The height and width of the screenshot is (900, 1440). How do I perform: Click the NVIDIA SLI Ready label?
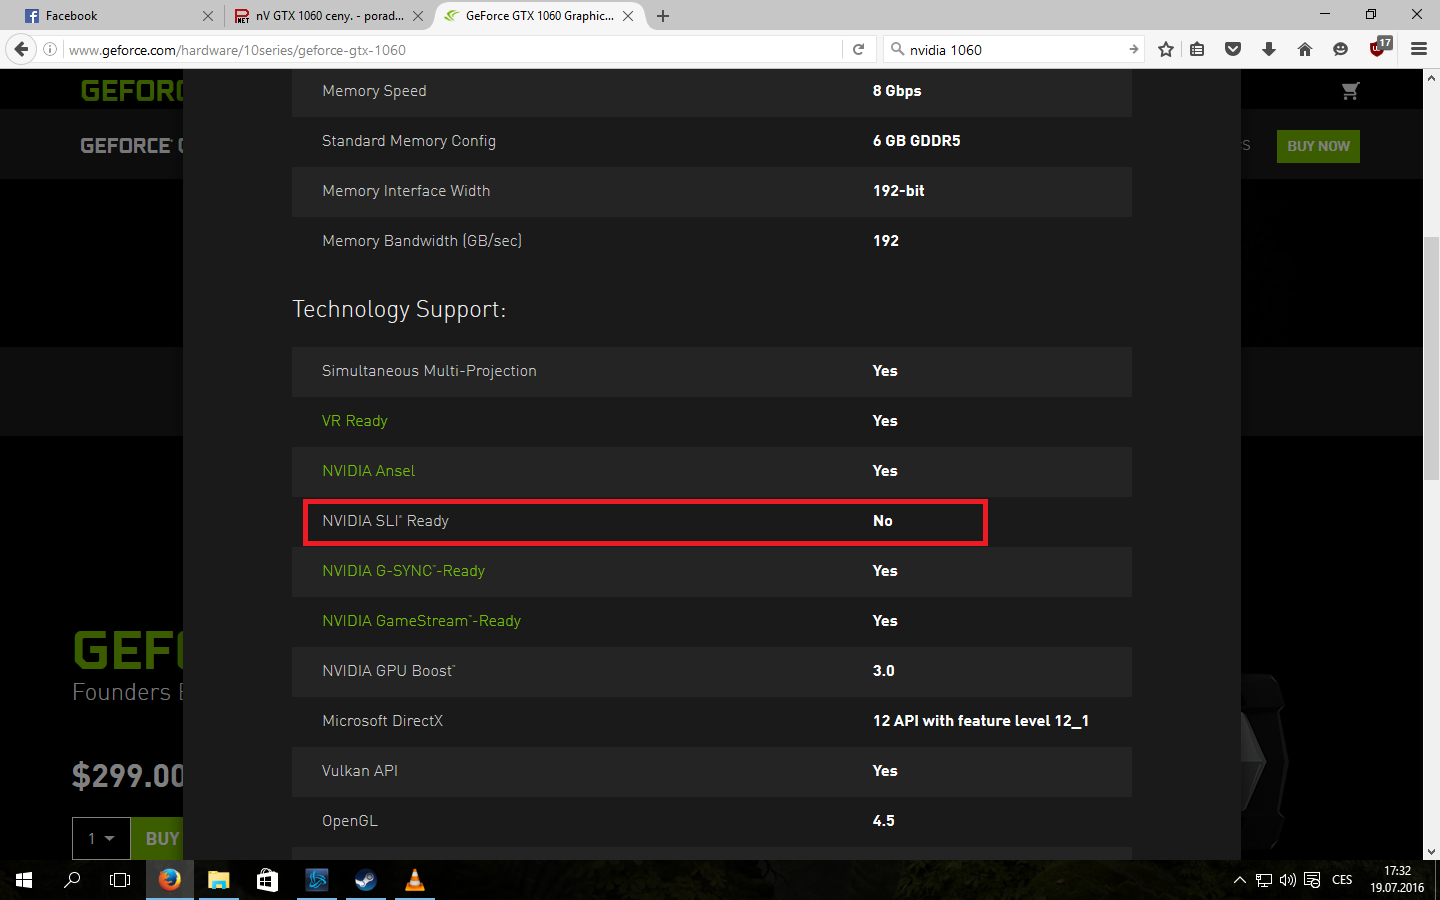[385, 521]
